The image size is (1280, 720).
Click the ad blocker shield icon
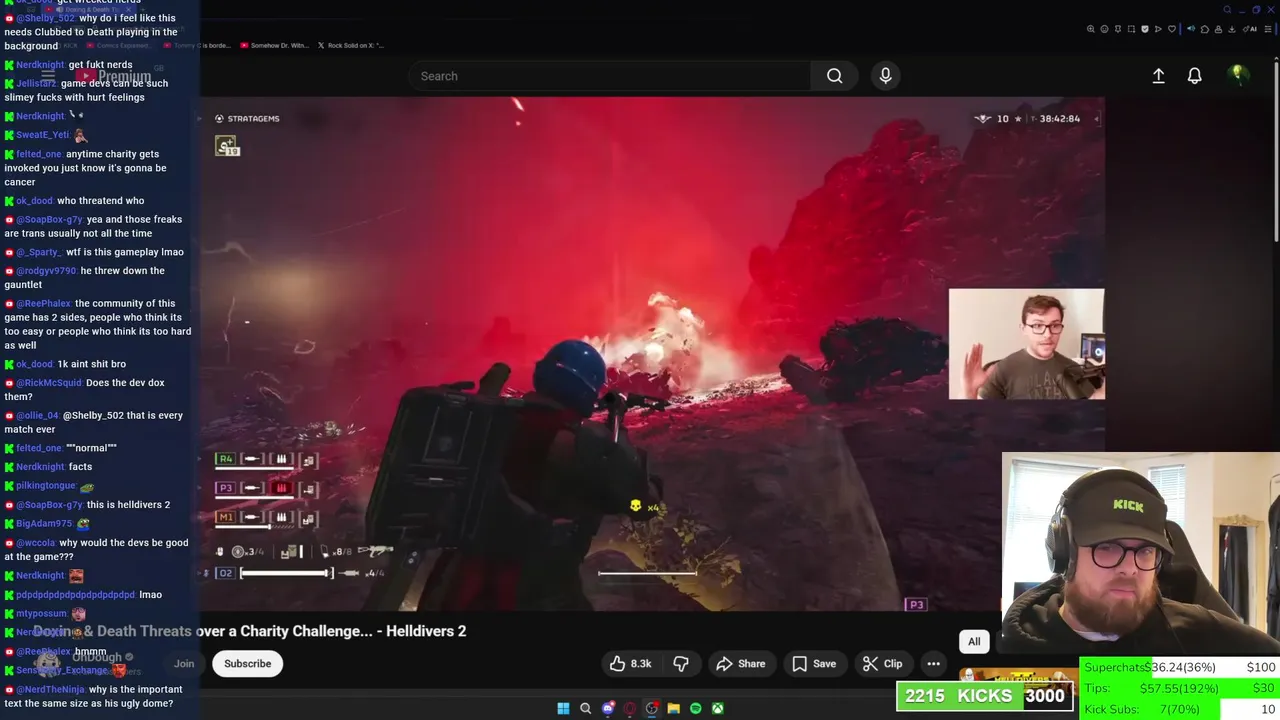point(1145,29)
